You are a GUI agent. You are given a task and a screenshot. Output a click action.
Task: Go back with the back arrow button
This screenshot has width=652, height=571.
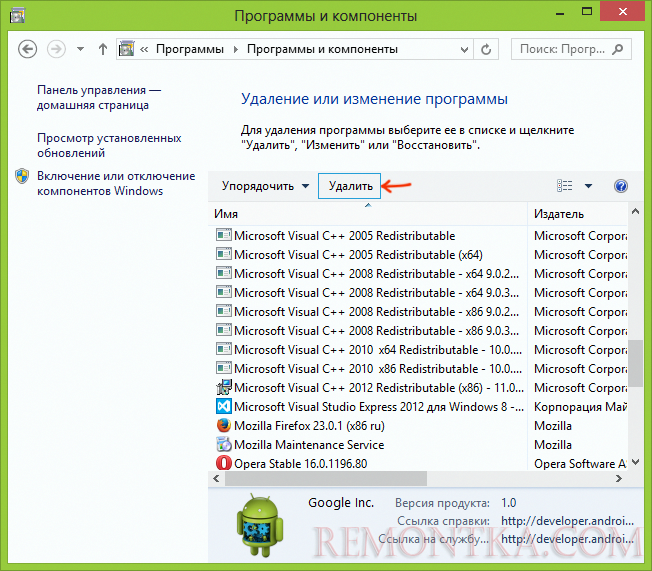tap(27, 49)
